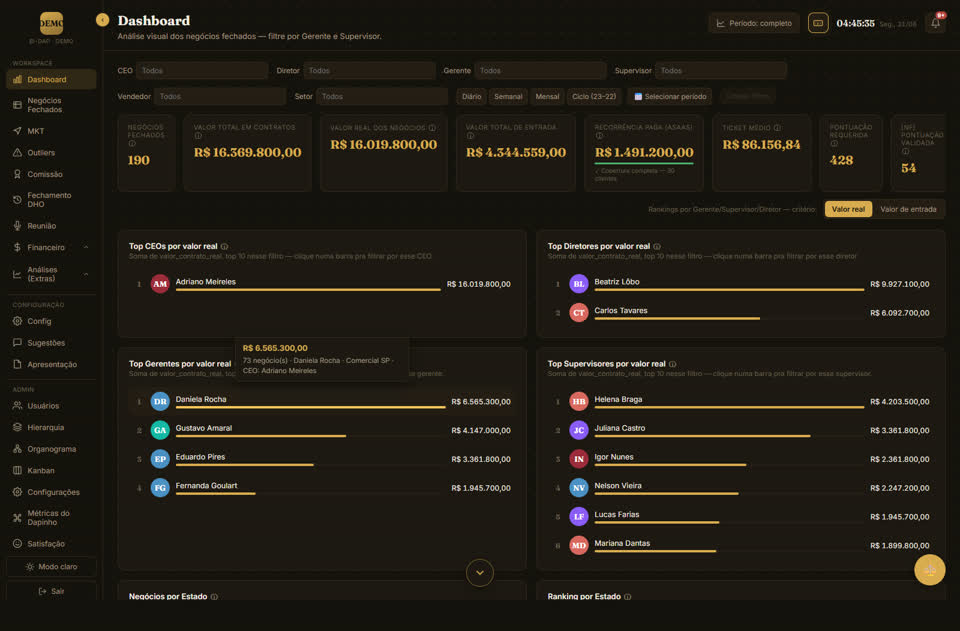Image resolution: width=960 pixels, height=631 pixels.
Task: Toggle Modo claro light mode
Action: pyautogui.click(x=51, y=567)
